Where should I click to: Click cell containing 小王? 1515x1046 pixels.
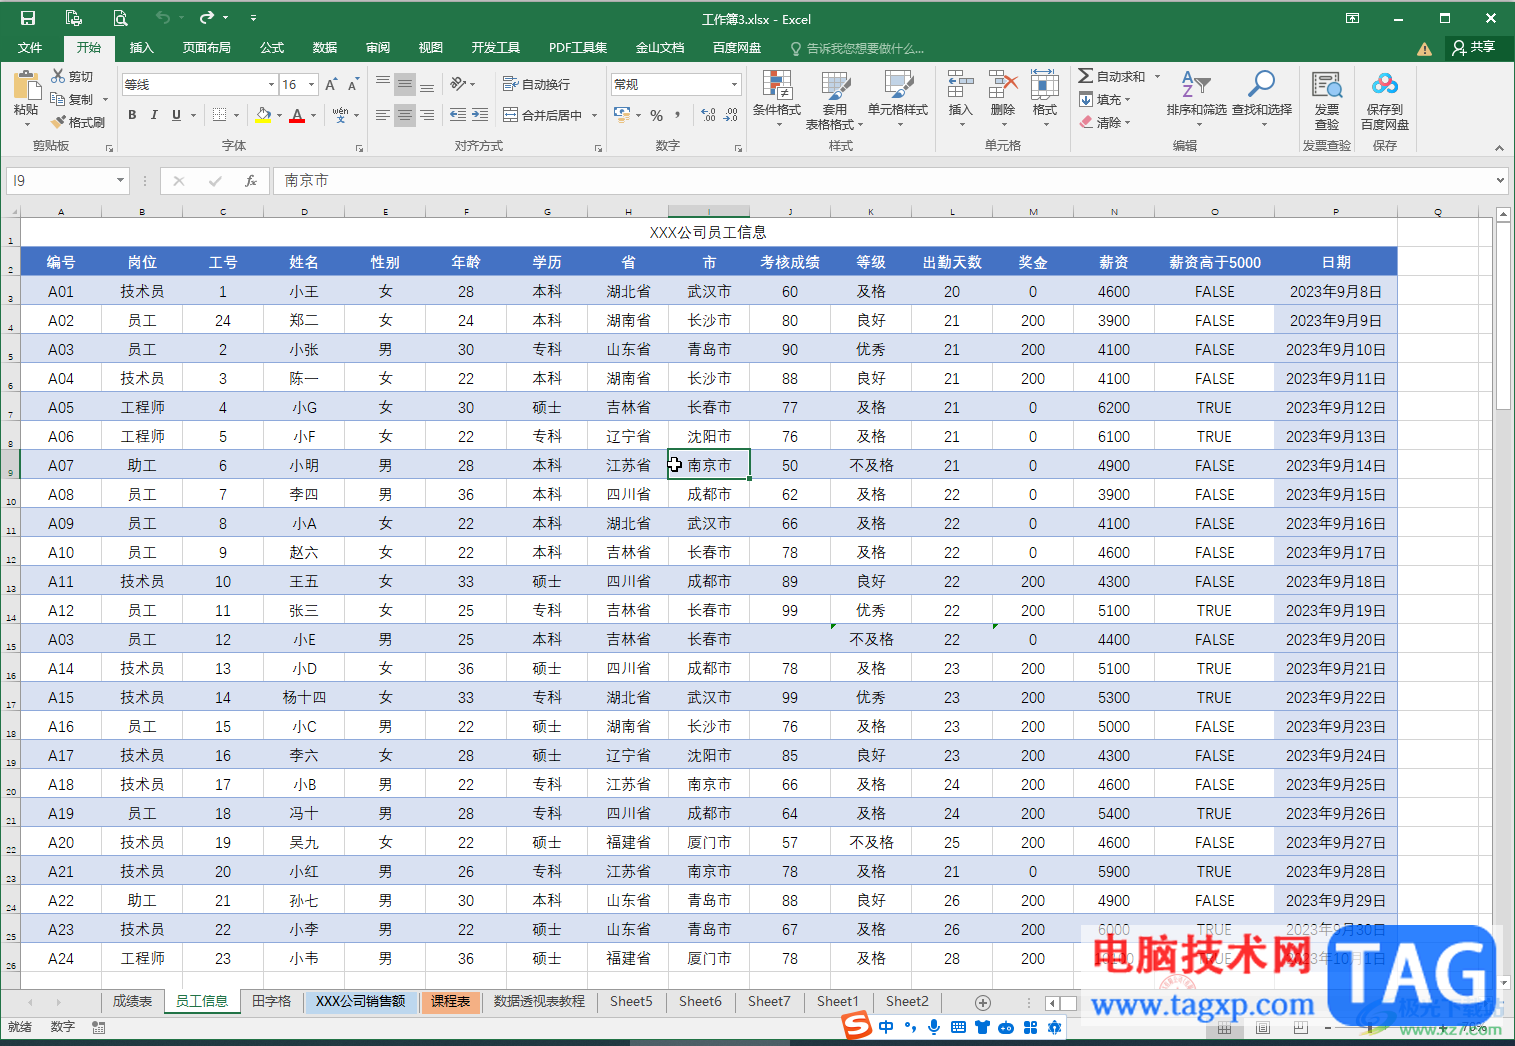[304, 292]
